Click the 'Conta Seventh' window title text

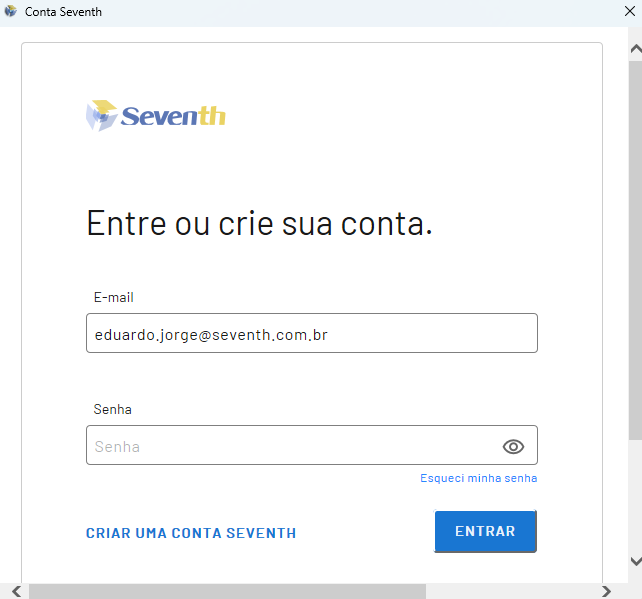click(x=63, y=12)
